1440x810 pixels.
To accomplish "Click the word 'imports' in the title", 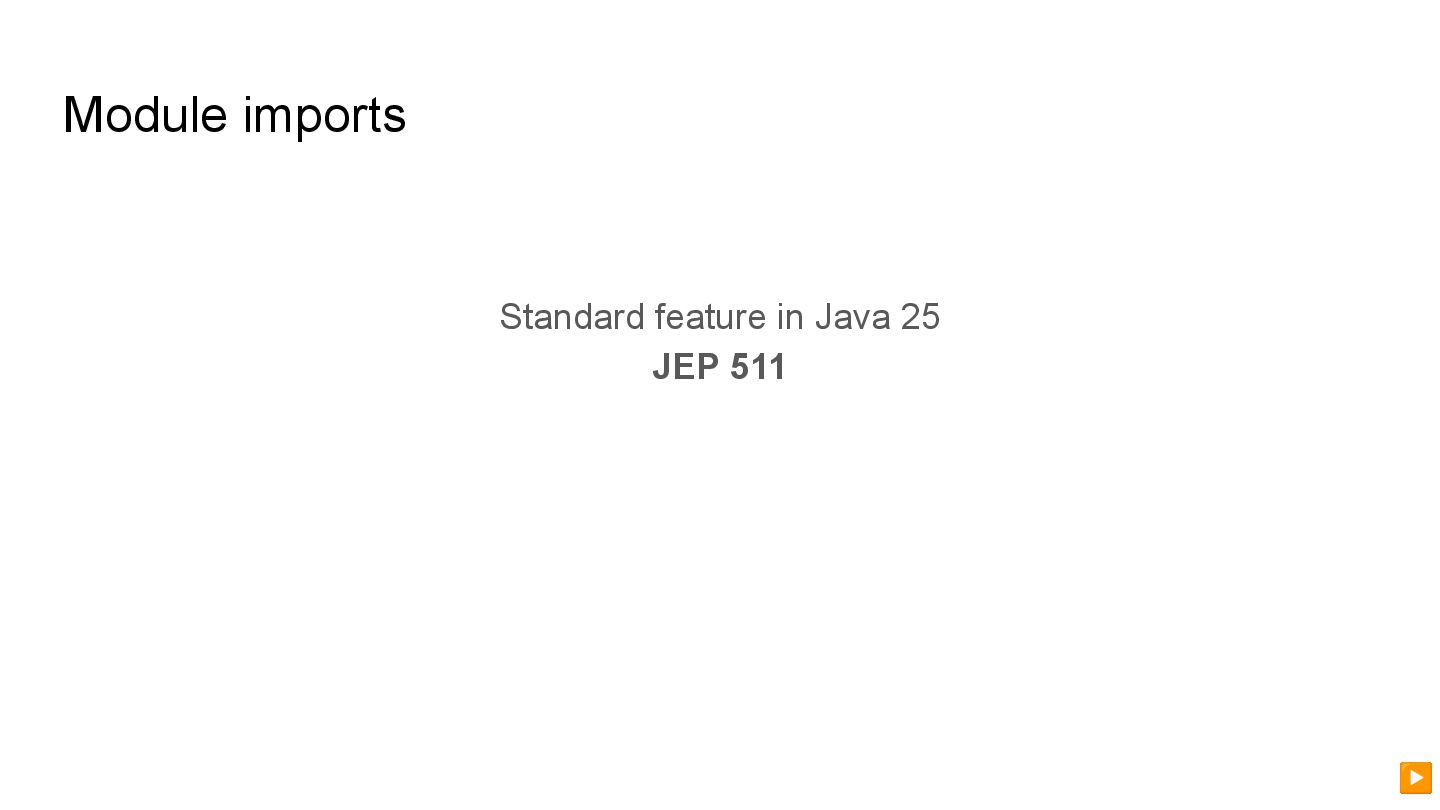I will (324, 117).
